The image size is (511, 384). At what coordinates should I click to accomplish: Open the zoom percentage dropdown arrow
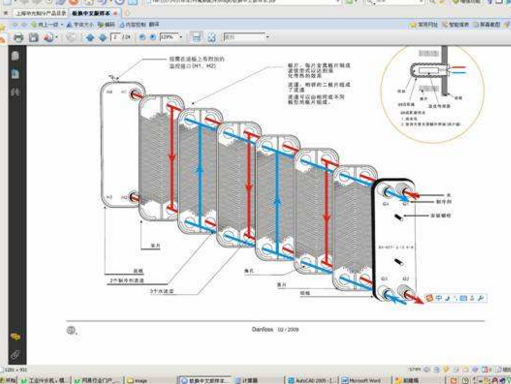coord(181,37)
